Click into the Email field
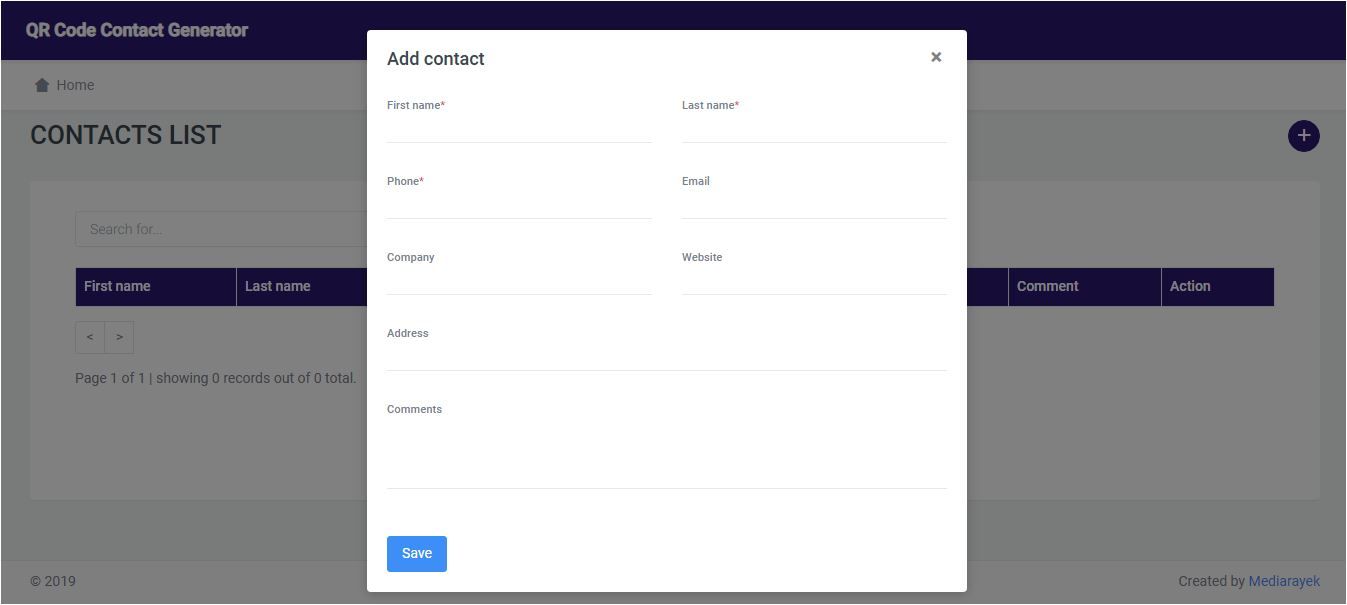Image resolution: width=1347 pixels, height=605 pixels. (814, 205)
